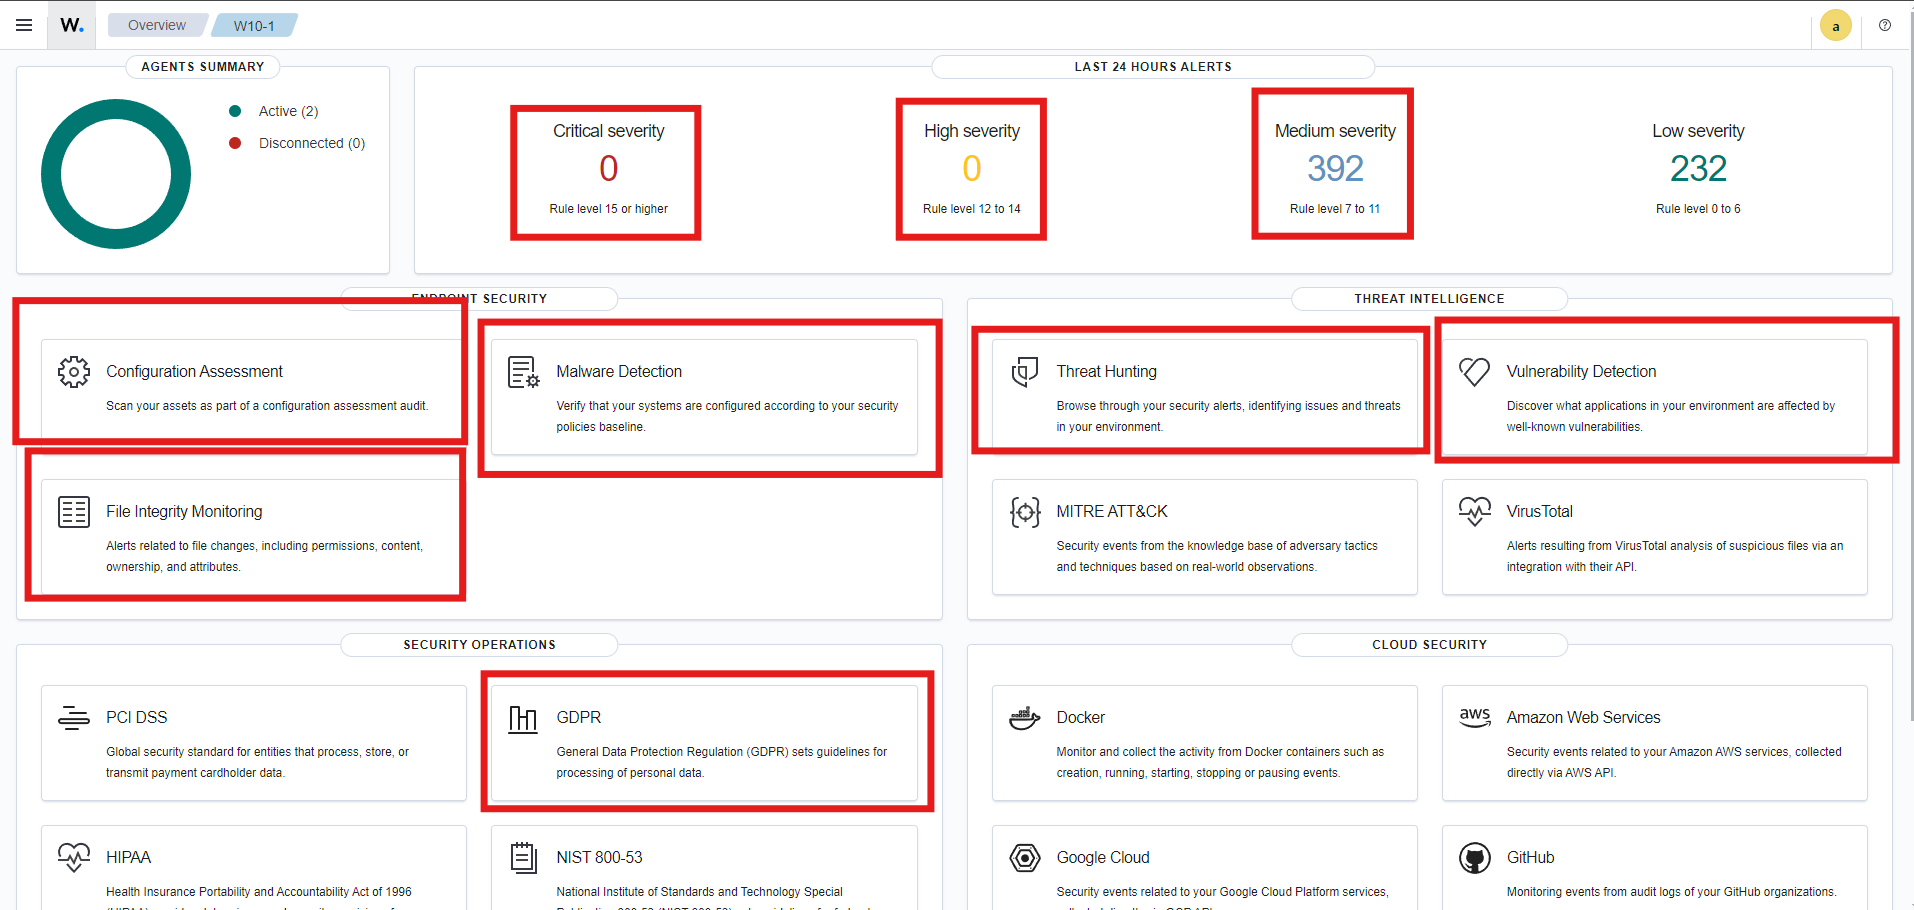This screenshot has height=910, width=1914.
Task: Click the THREAT INTELLIGENCE section heading
Action: tap(1429, 299)
